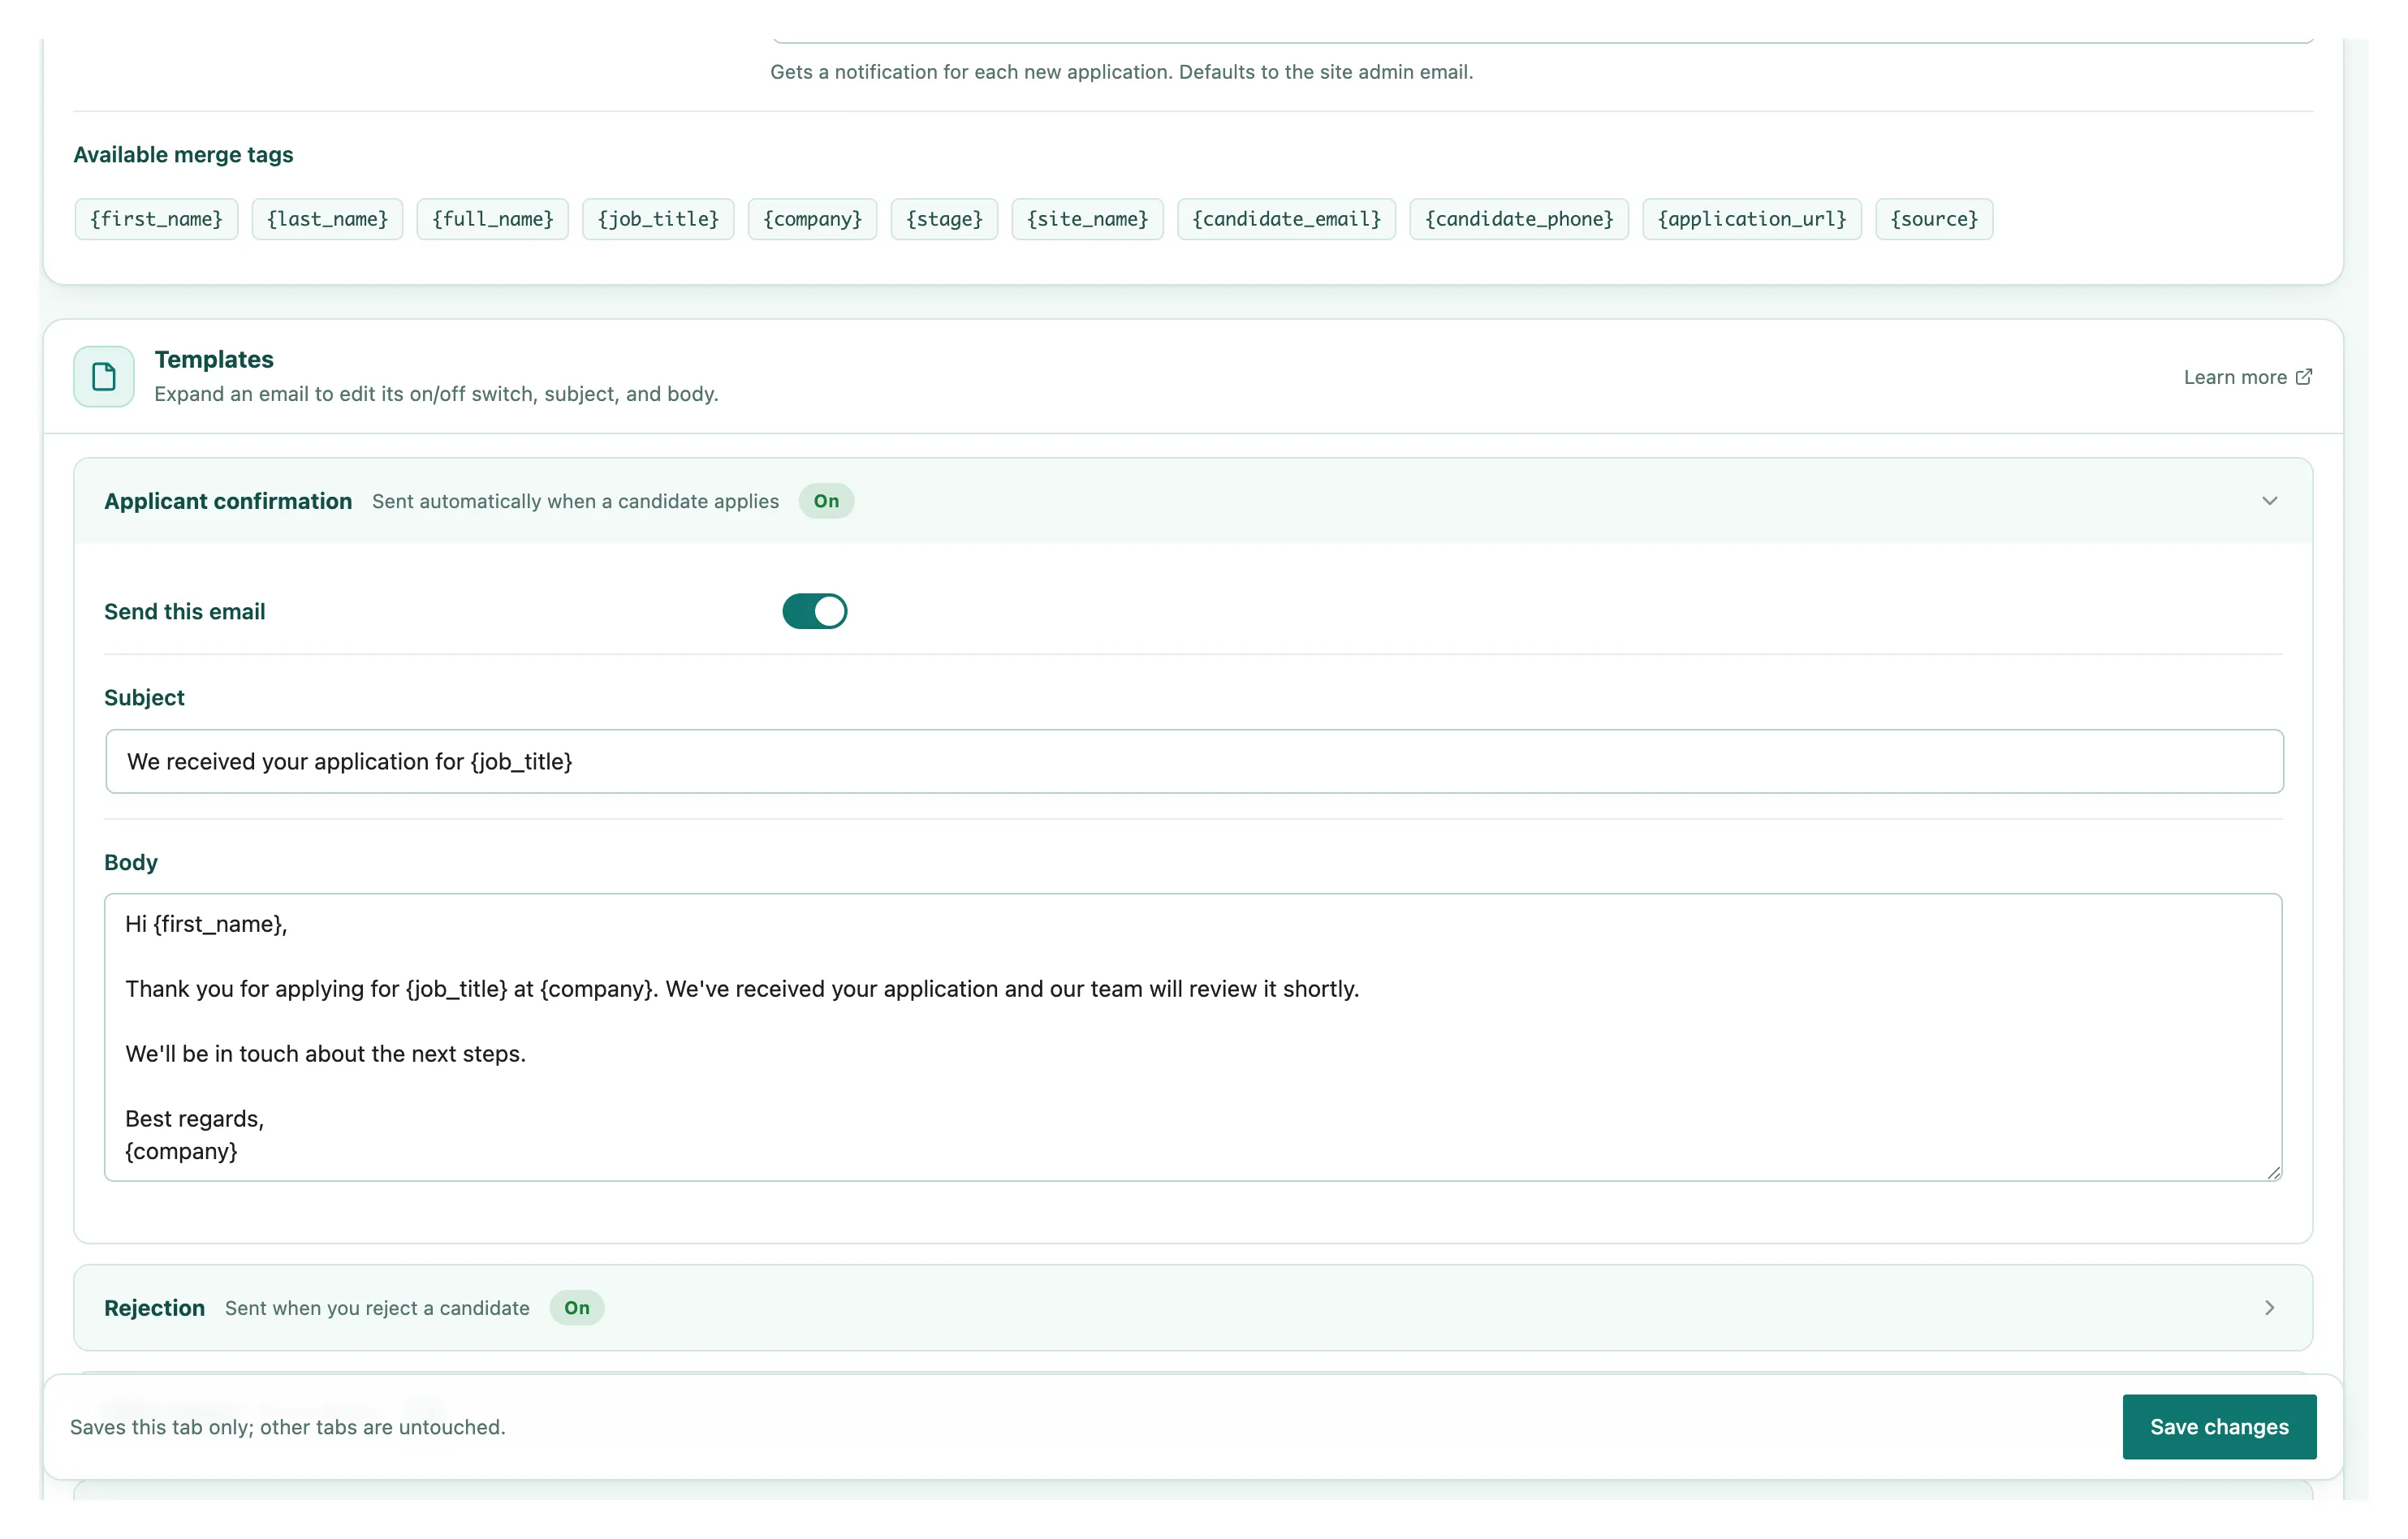Screen dimensions: 2408x1539
Task: Choose the {source} merge tag
Action: 1934,219
